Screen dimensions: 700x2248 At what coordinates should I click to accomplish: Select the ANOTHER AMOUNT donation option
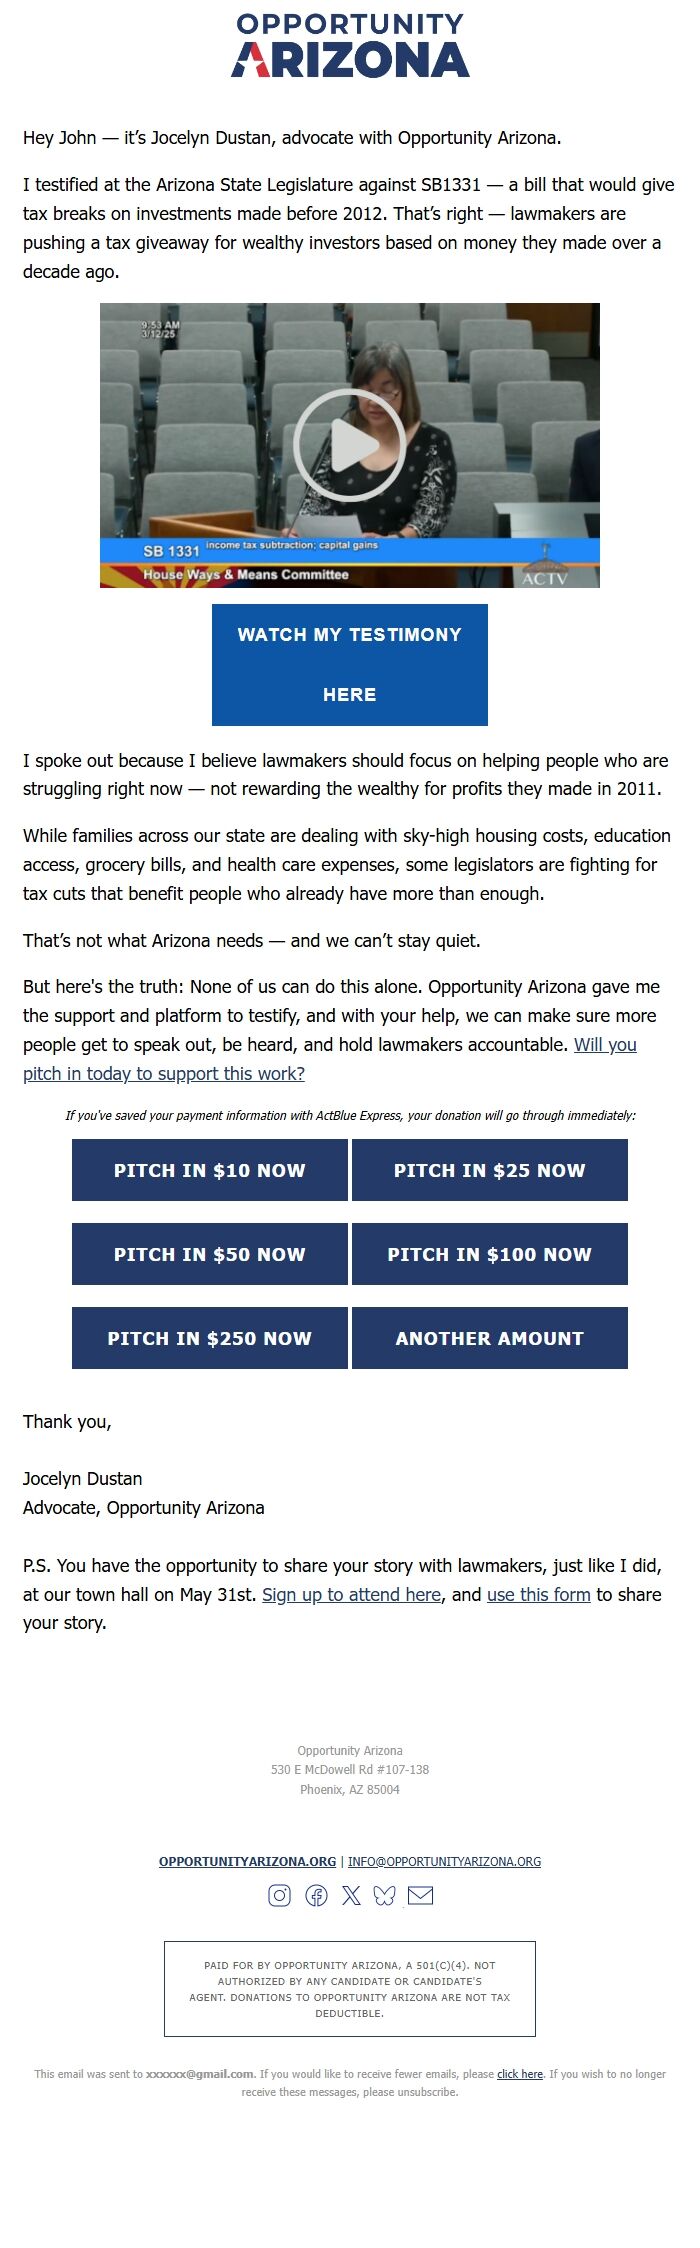pyautogui.click(x=489, y=1337)
